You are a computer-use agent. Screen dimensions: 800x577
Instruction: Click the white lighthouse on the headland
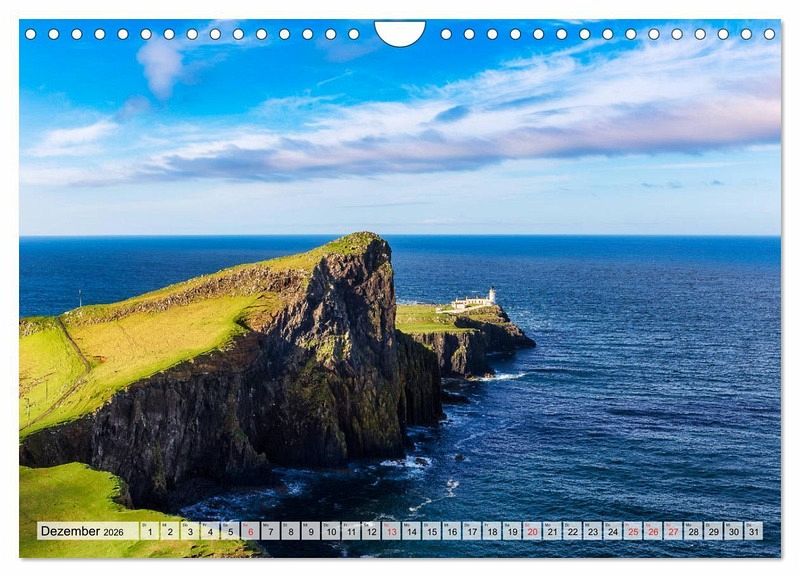coord(490,297)
